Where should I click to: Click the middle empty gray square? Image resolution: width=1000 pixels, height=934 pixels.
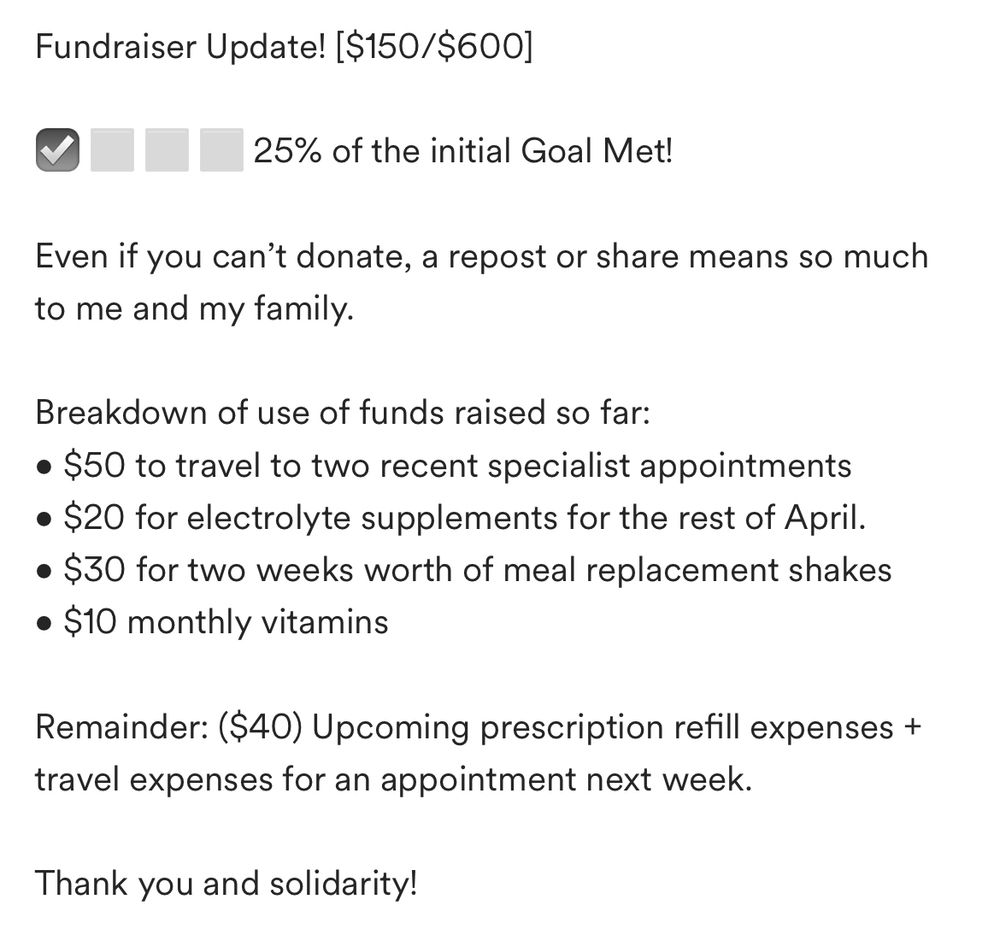click(167, 150)
